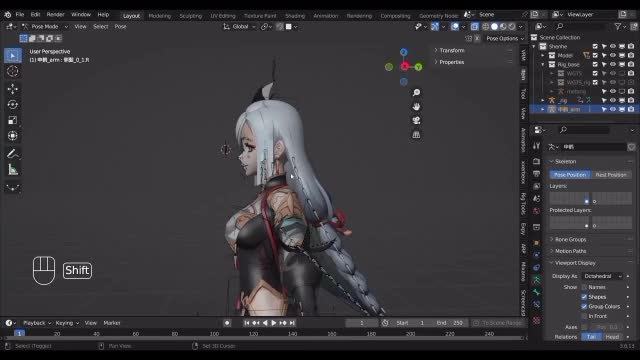
Task: Toggle the Names checkbox
Action: coord(584,287)
